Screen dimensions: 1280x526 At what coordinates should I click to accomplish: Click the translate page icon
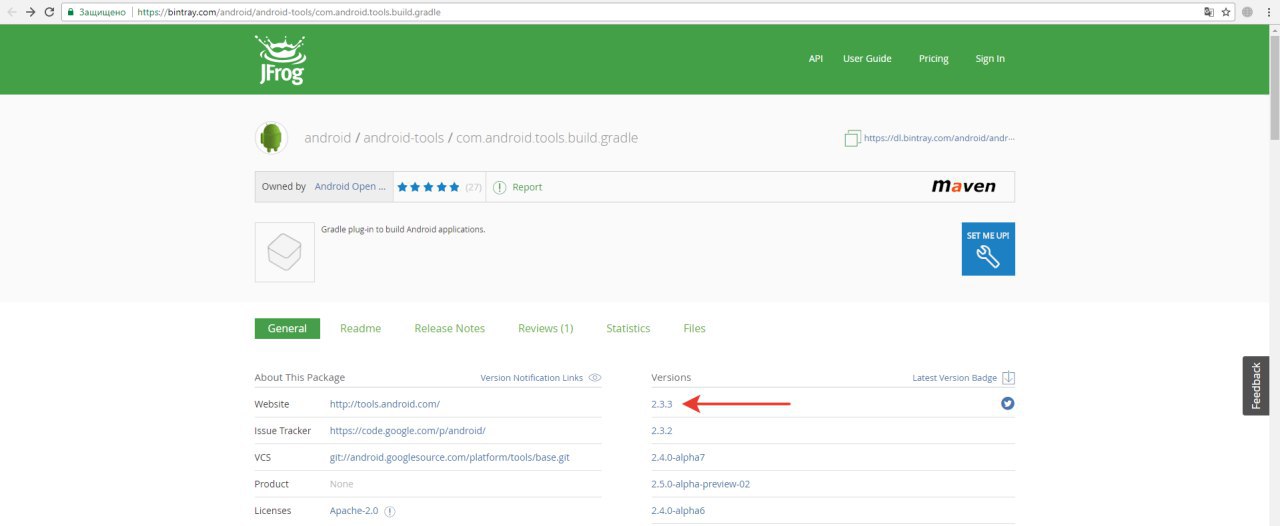pos(1209,12)
